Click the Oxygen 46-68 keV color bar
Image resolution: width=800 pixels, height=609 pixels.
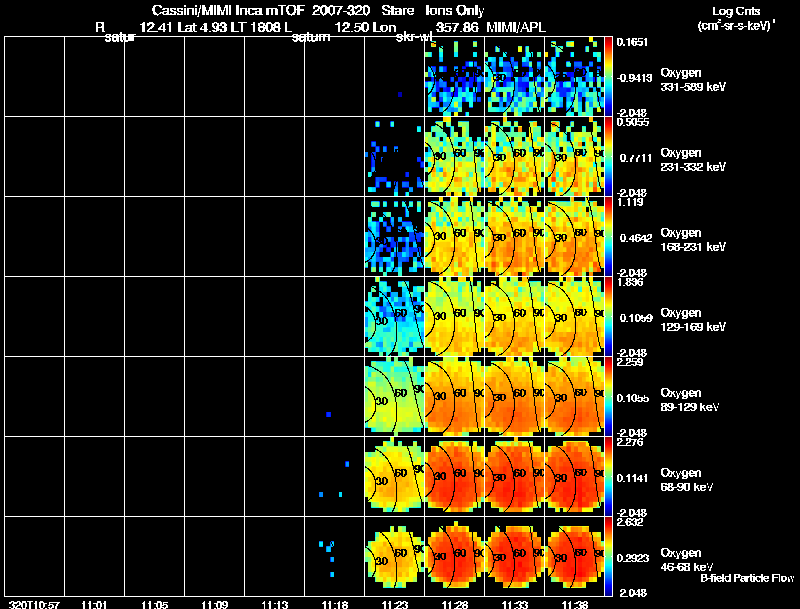608,556
